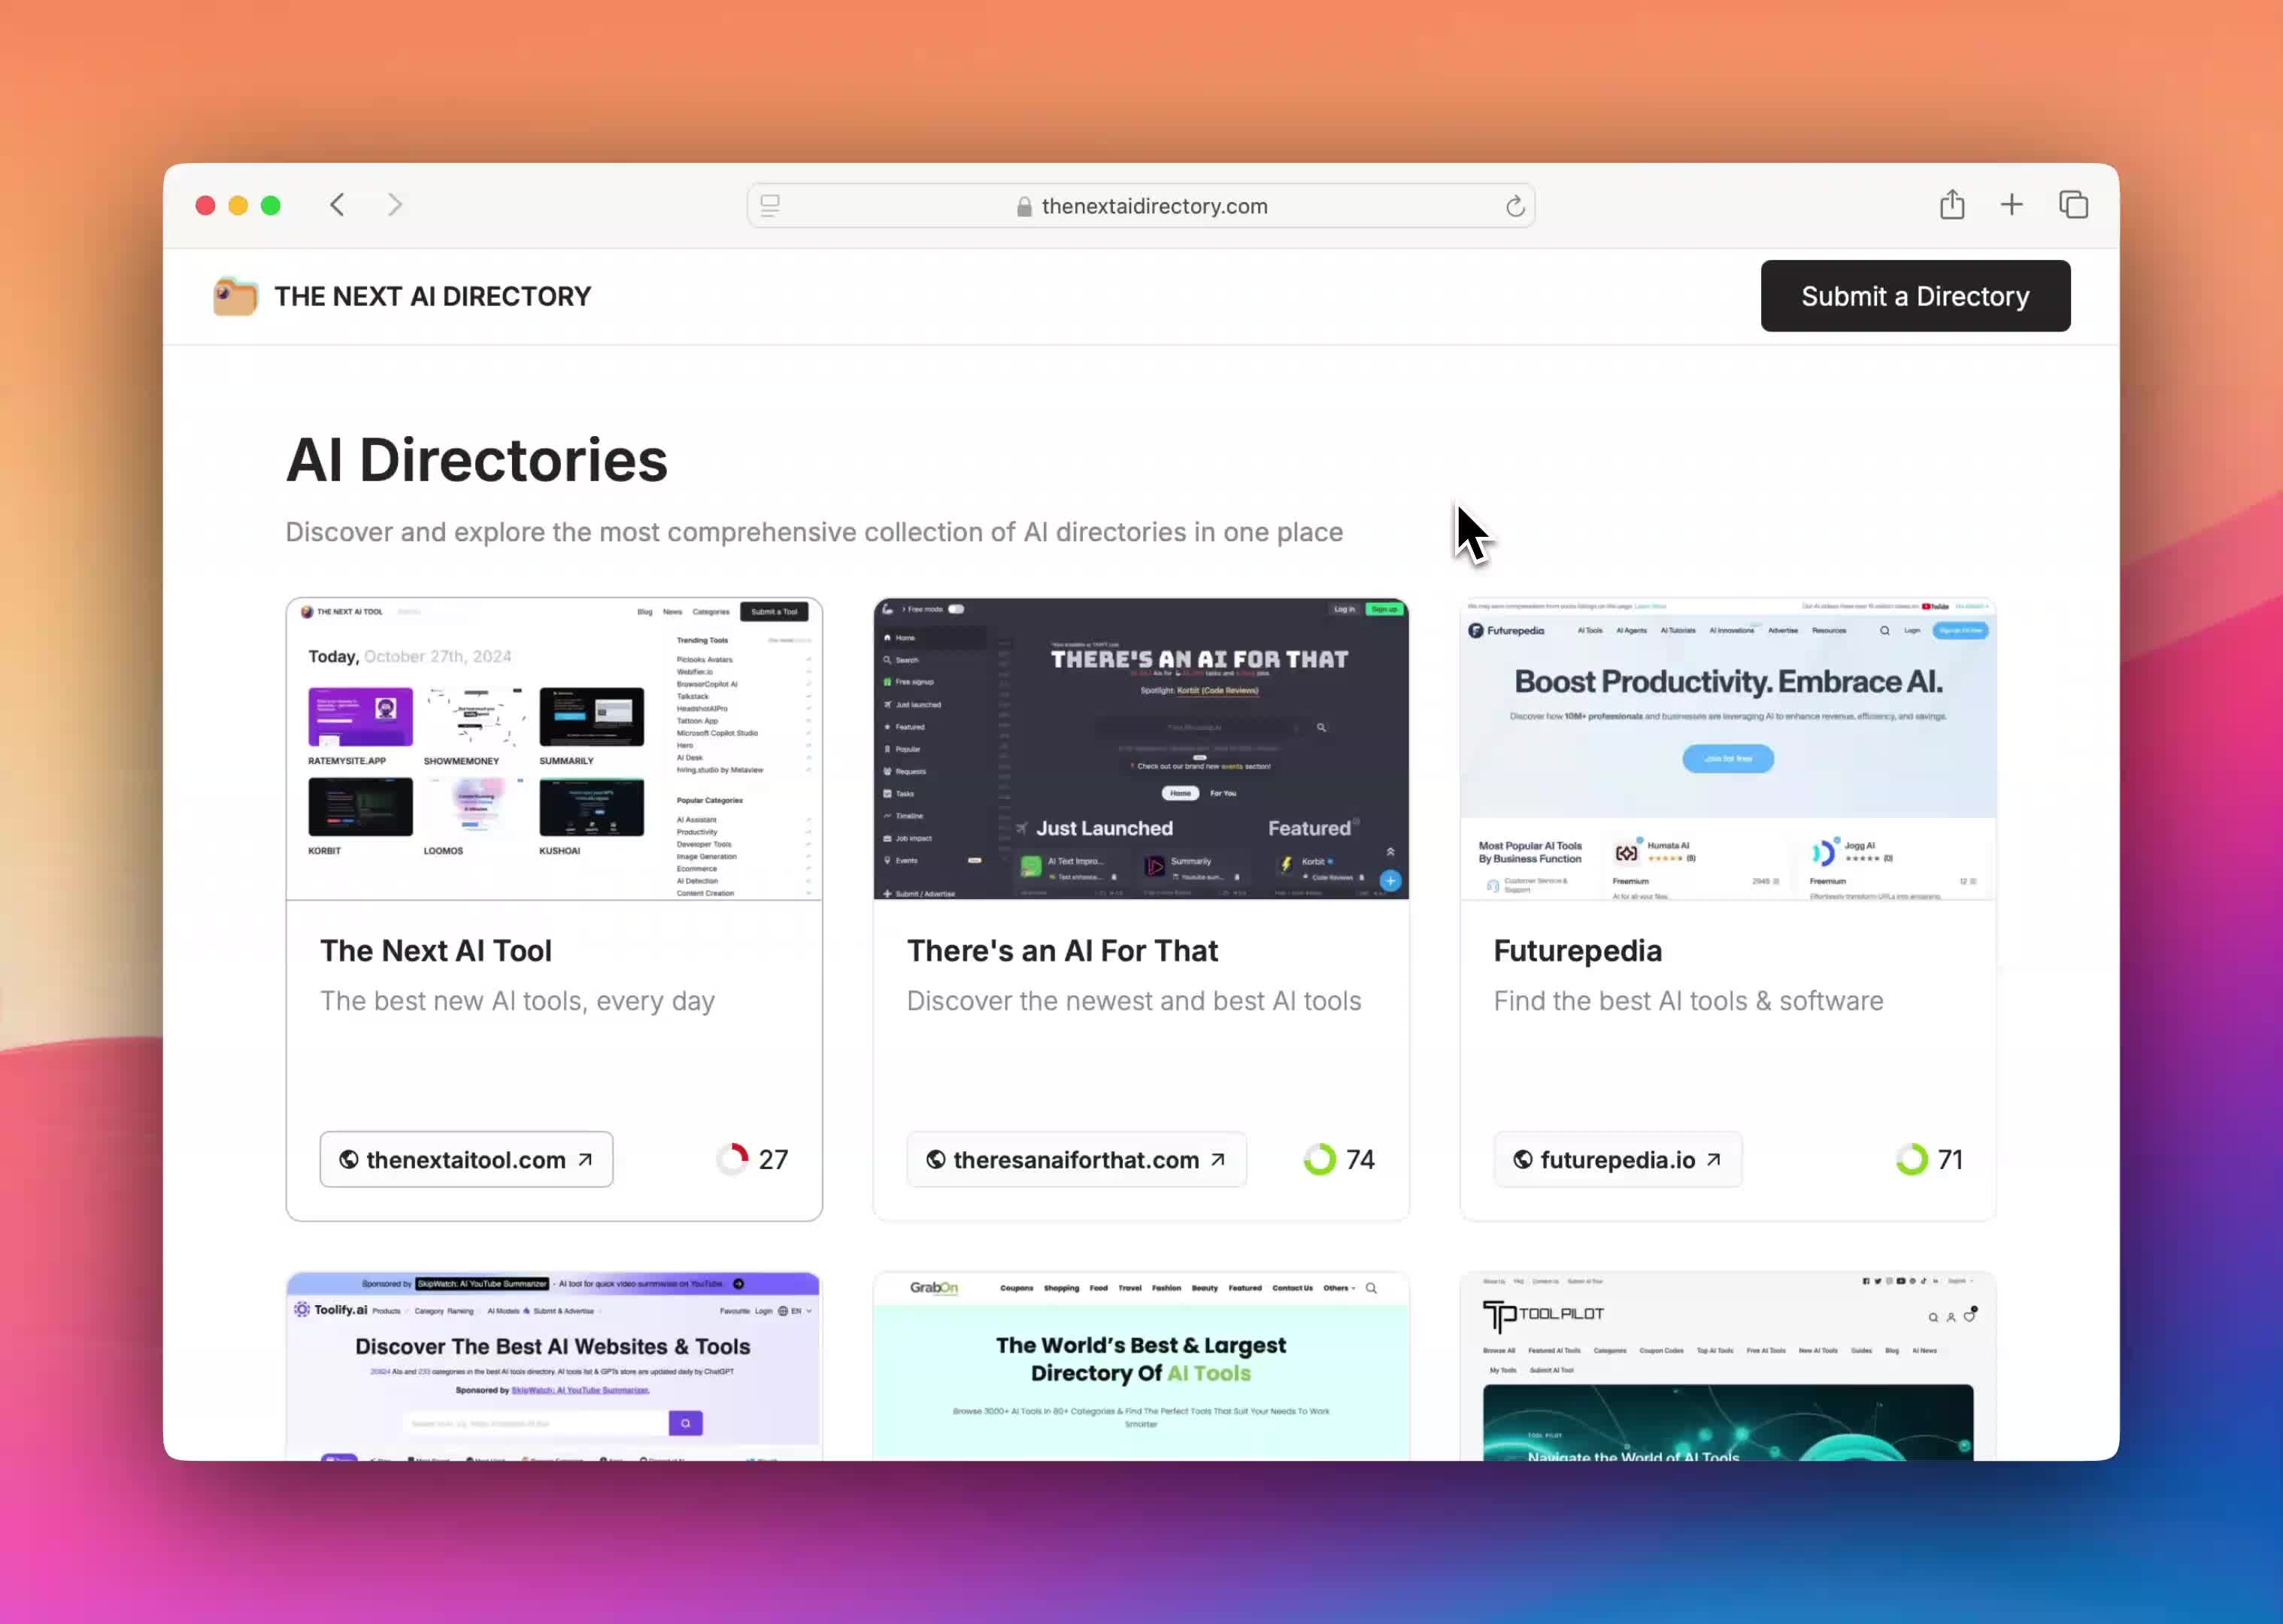Click the globe icon beside theresanaiforthat.com
2283x1624 pixels.
pos(935,1160)
